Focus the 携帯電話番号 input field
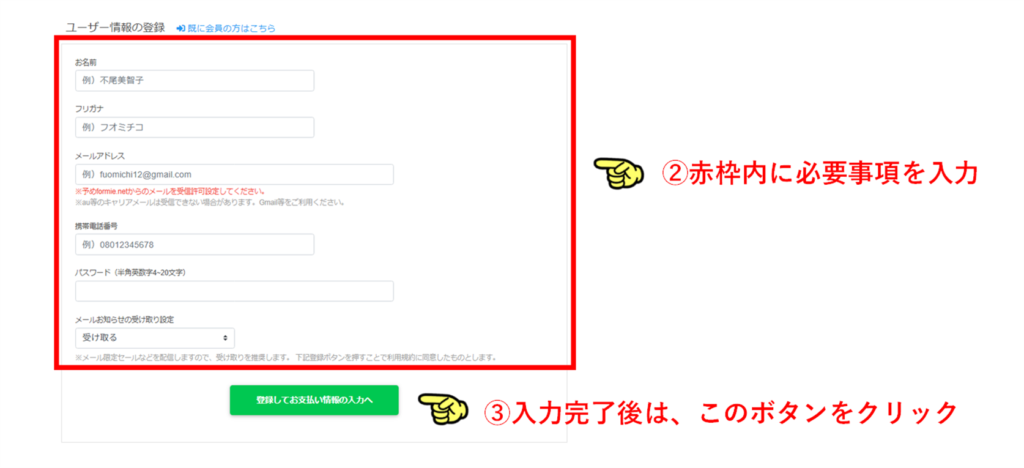This screenshot has height=468, width=1024. pyautogui.click(x=195, y=245)
